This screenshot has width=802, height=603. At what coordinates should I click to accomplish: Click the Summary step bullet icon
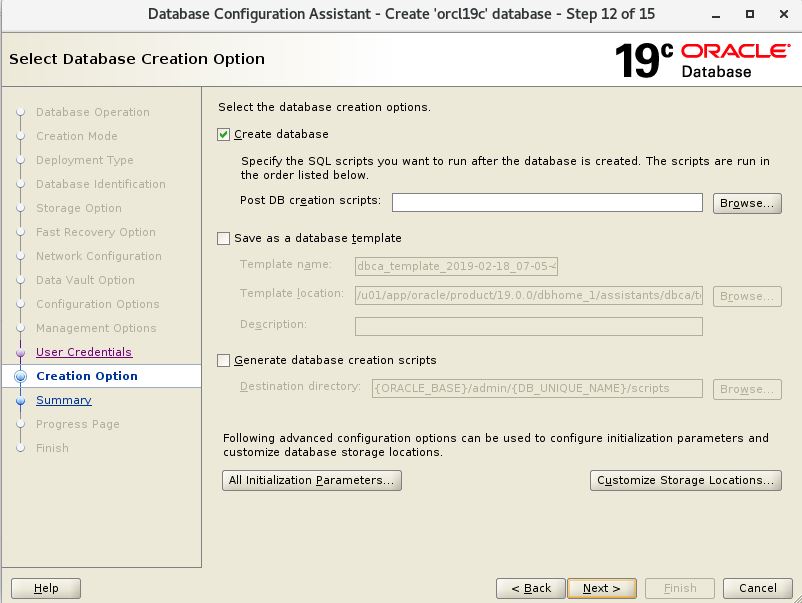click(20, 400)
